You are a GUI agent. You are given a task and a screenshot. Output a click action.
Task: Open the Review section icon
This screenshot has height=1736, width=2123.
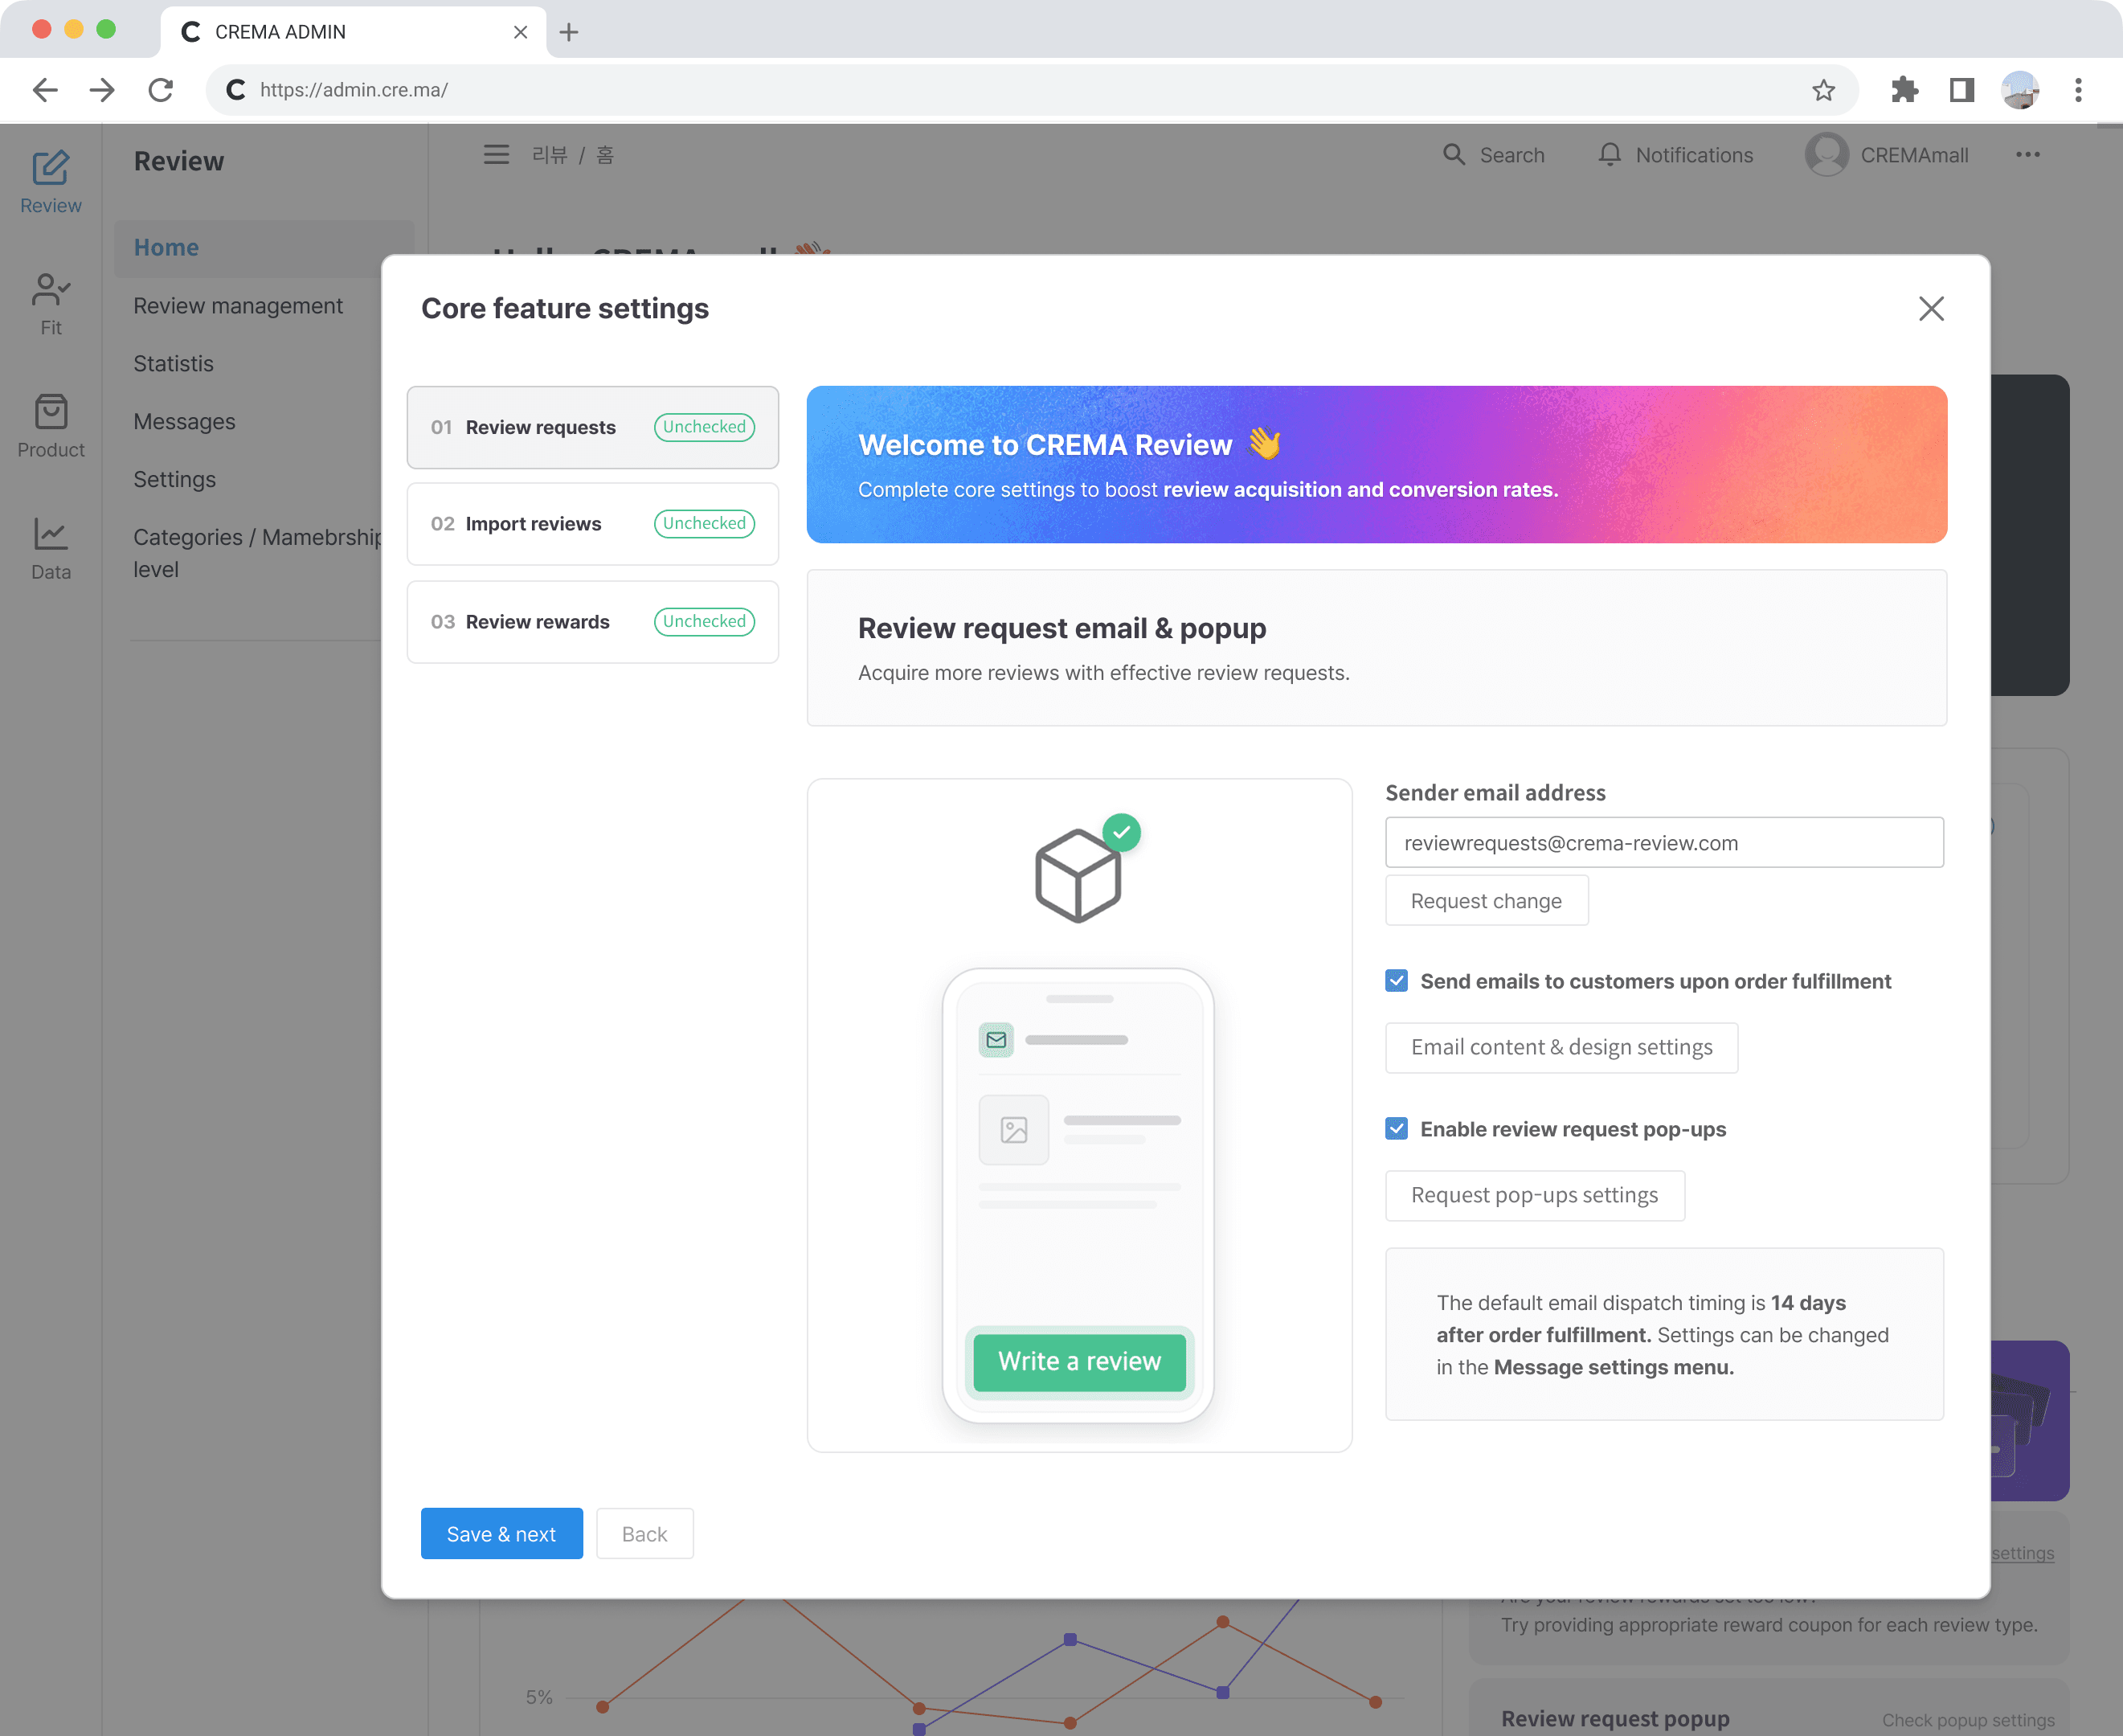pos(50,167)
